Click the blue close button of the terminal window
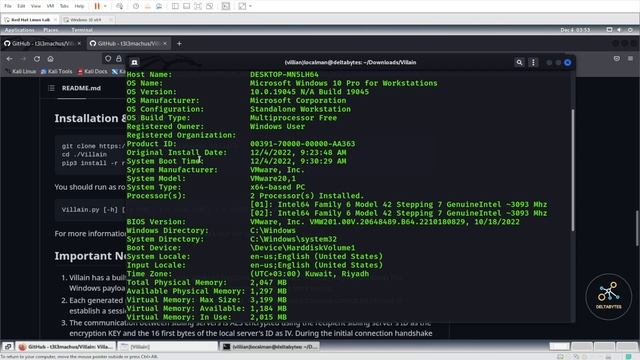 [567, 62]
